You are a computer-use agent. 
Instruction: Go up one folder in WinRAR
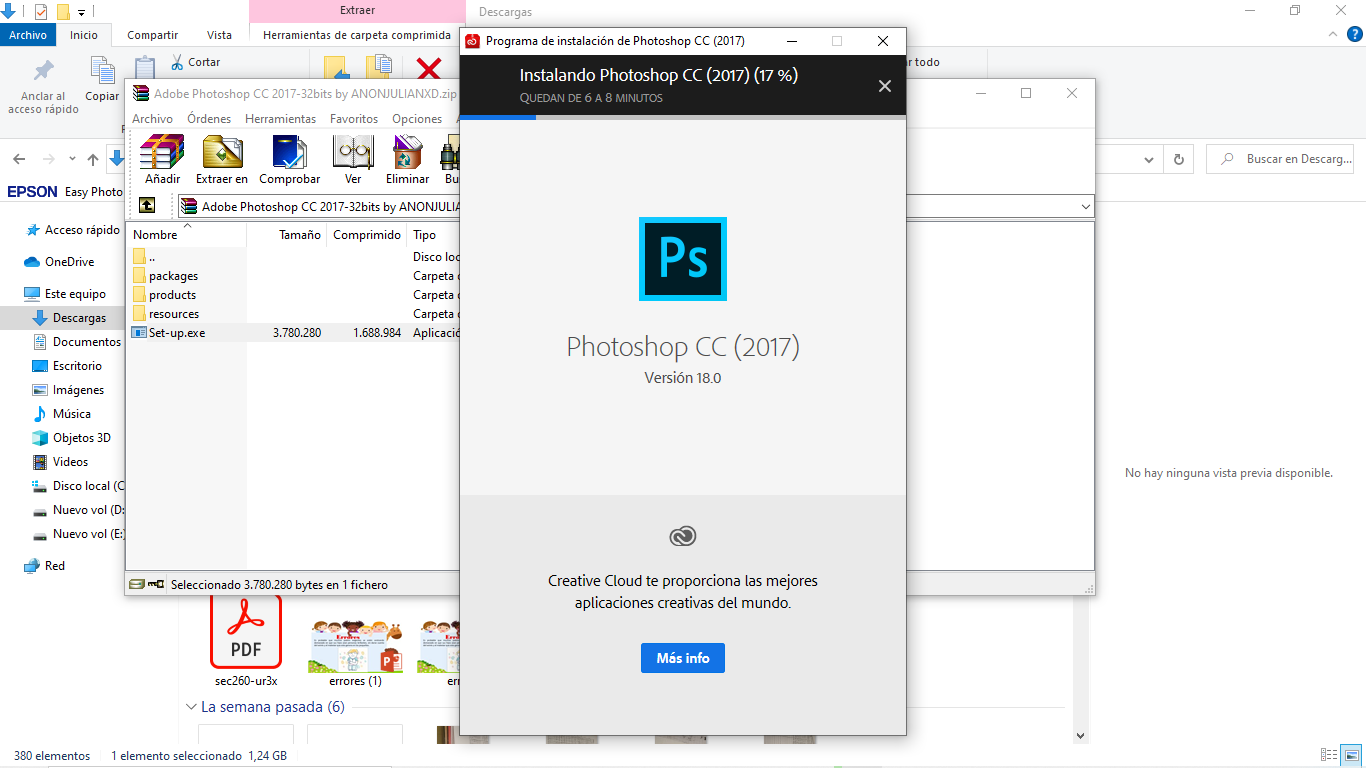(147, 205)
